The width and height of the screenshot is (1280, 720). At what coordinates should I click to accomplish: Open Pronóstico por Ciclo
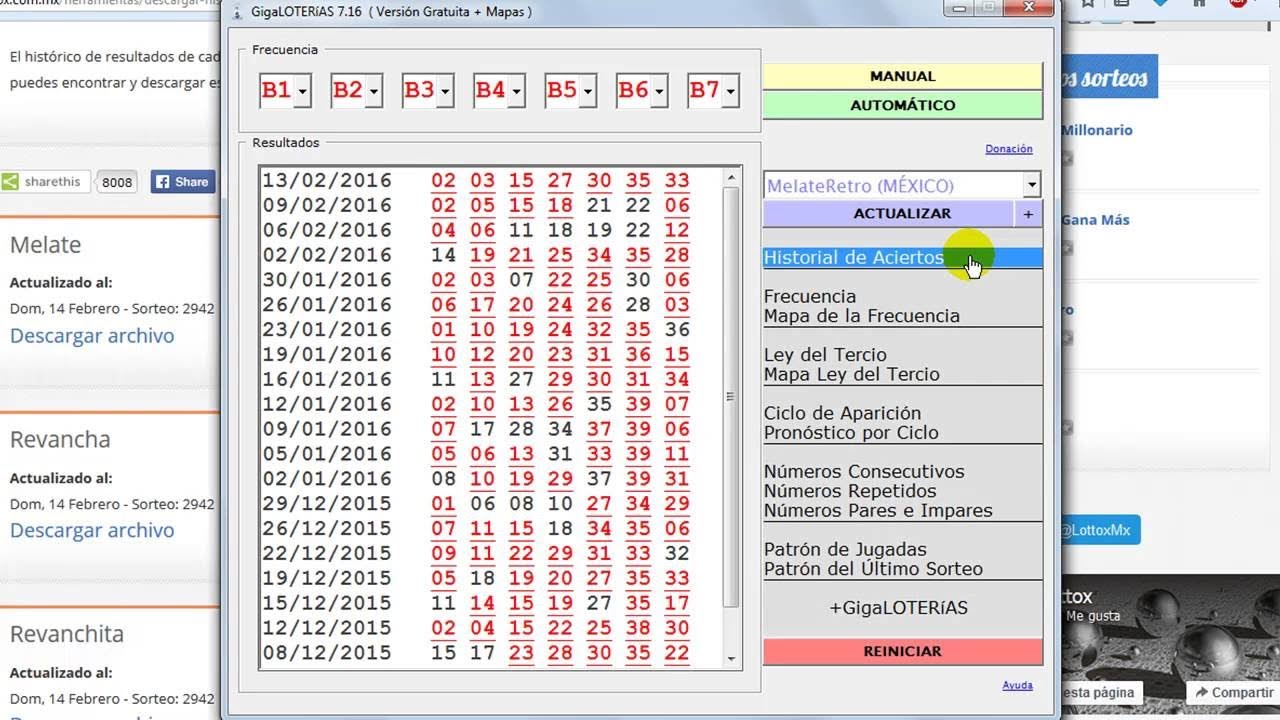point(851,433)
